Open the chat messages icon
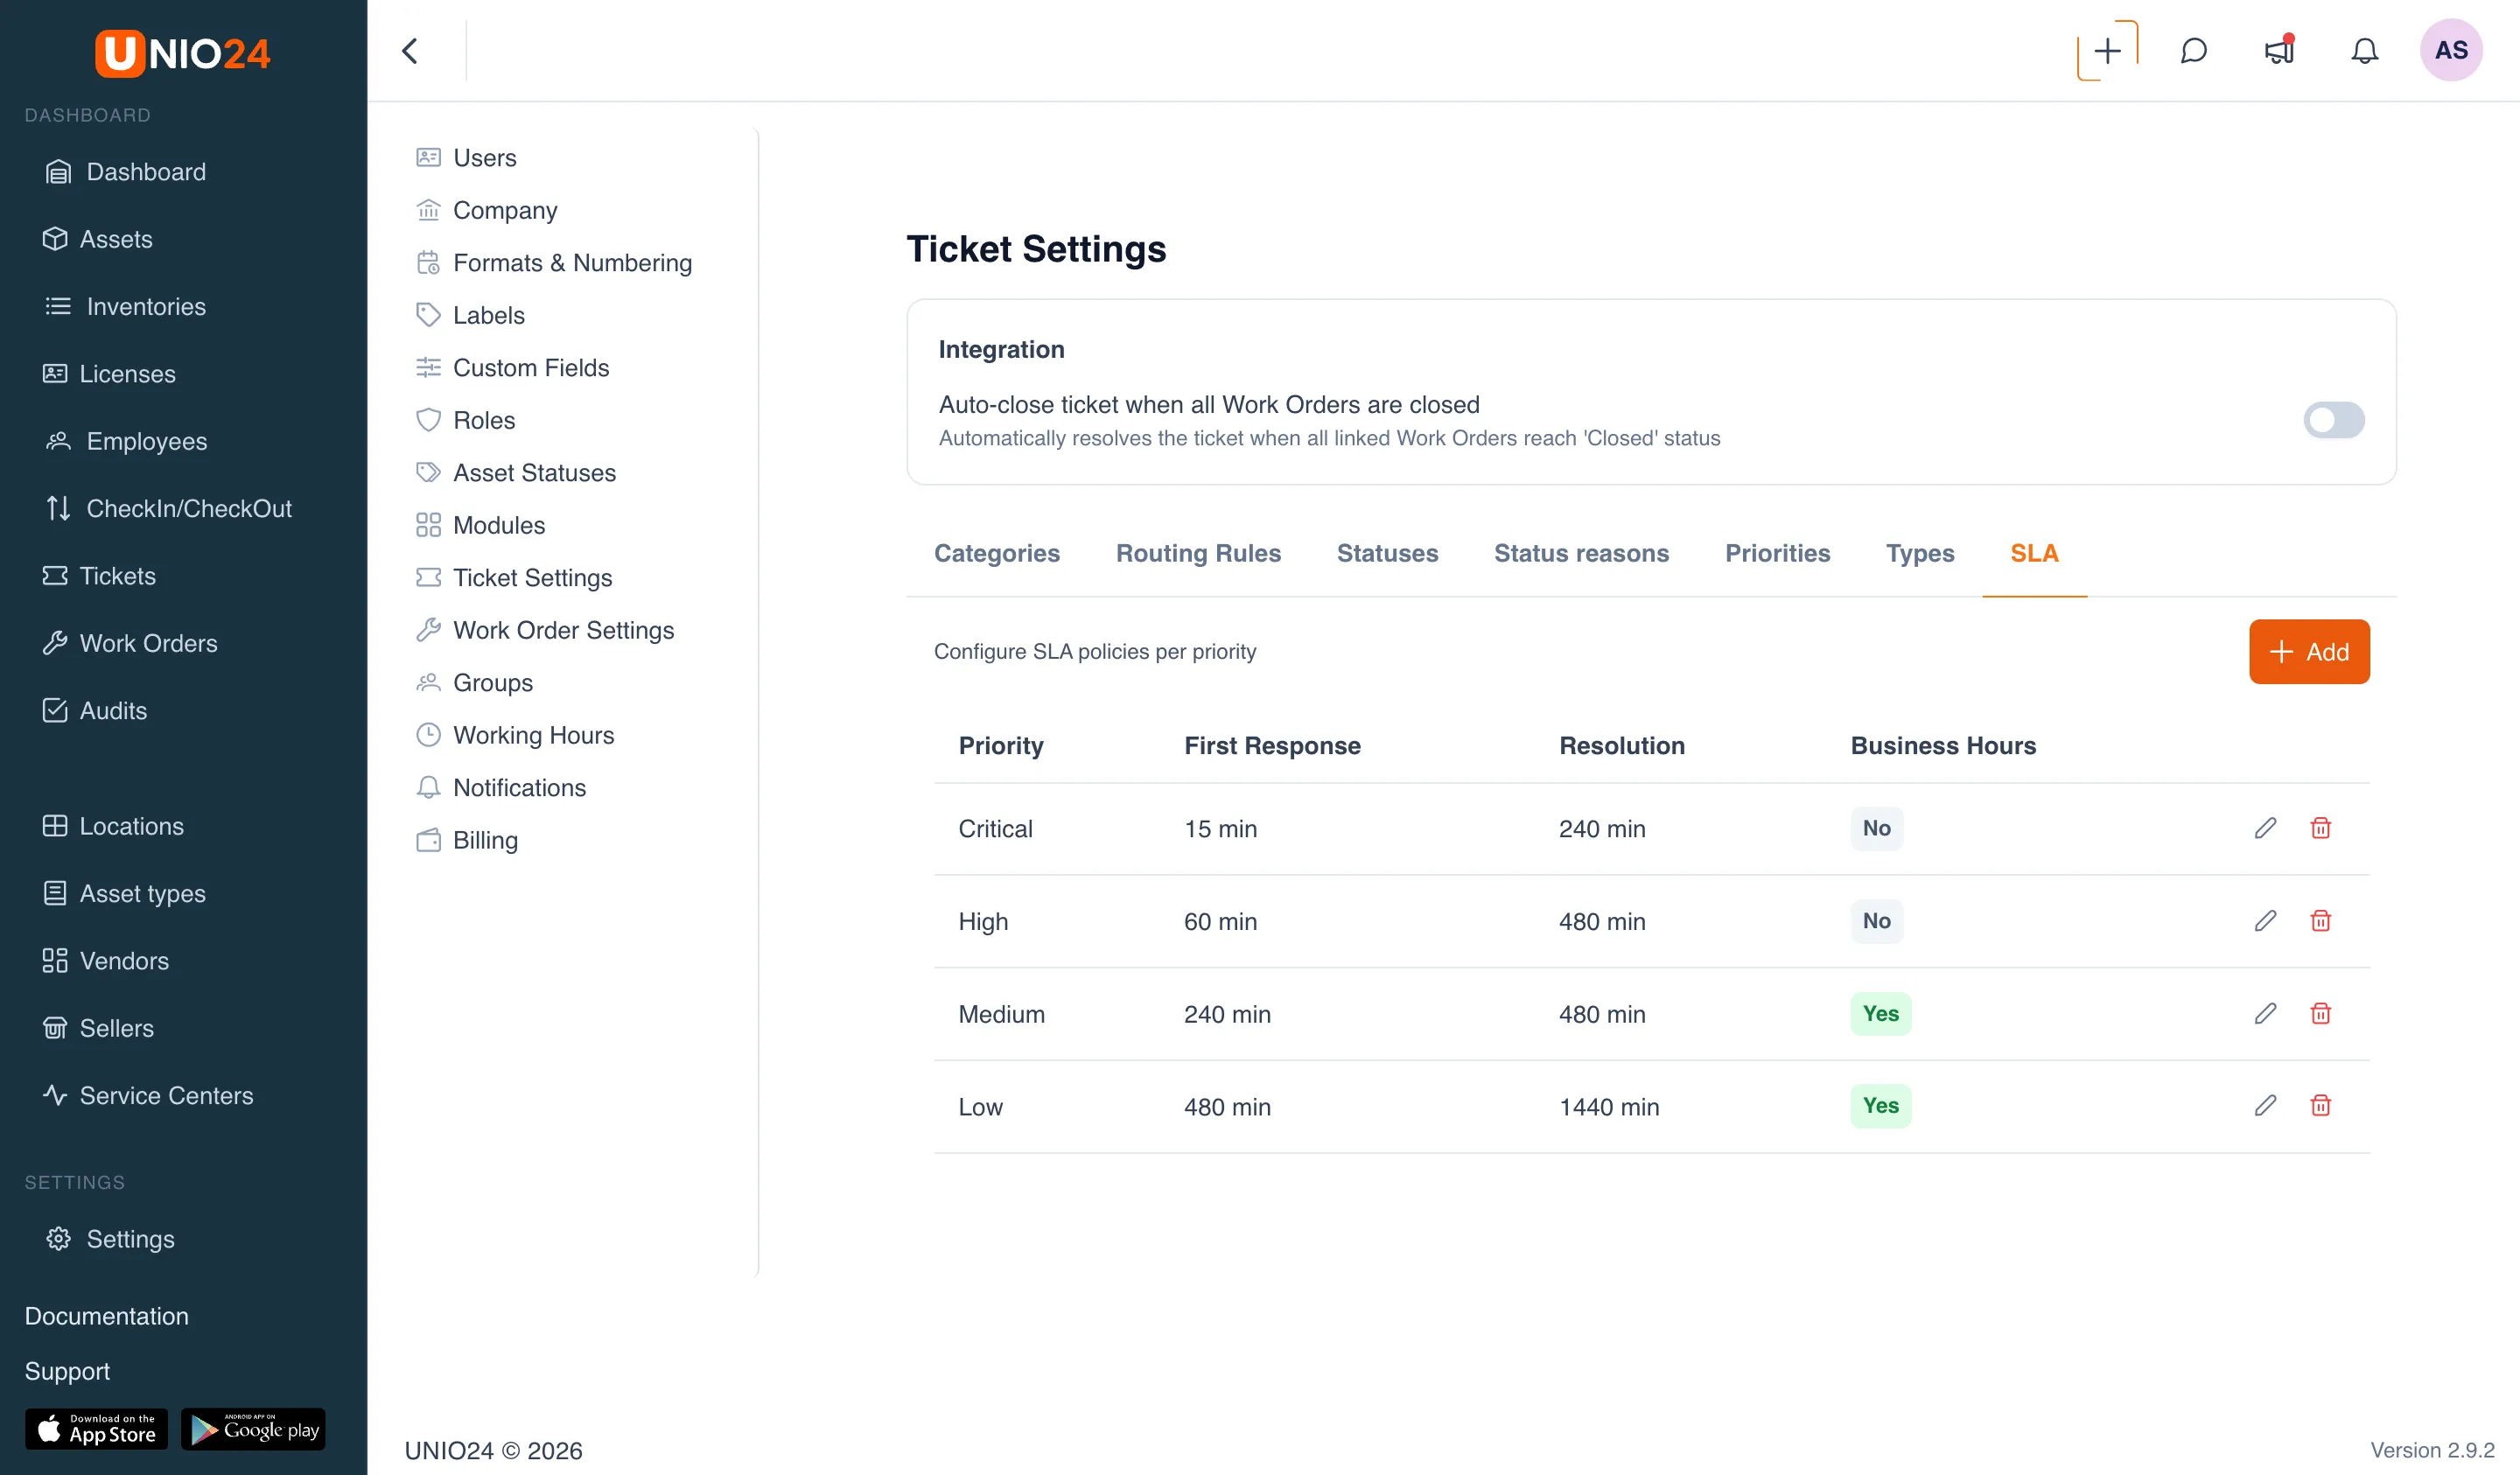Viewport: 2520px width, 1475px height. coord(2193,50)
